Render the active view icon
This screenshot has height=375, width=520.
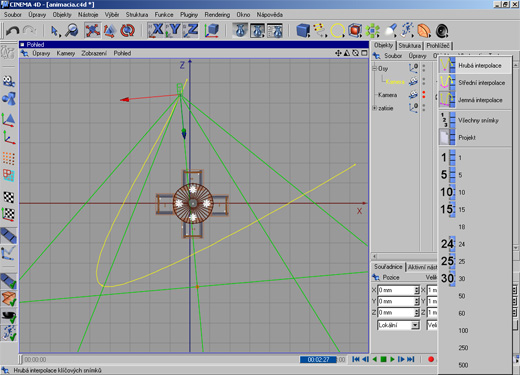[x=240, y=30]
